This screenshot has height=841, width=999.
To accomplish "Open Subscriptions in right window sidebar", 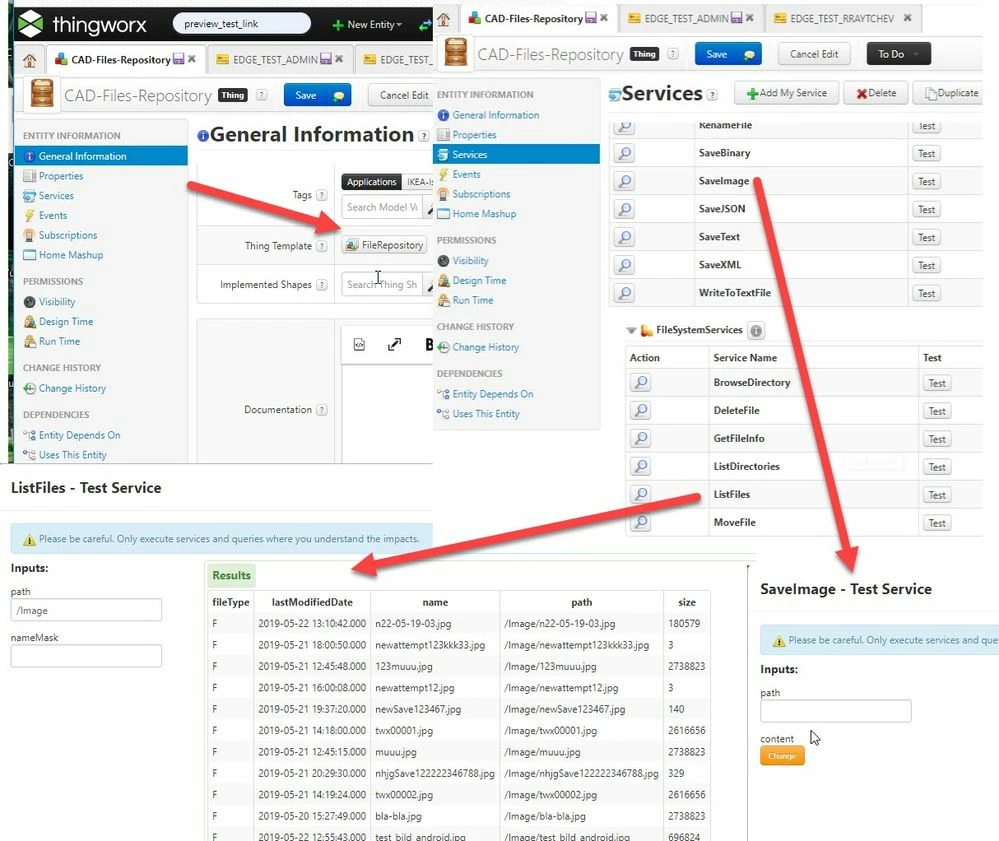I will coord(481,194).
